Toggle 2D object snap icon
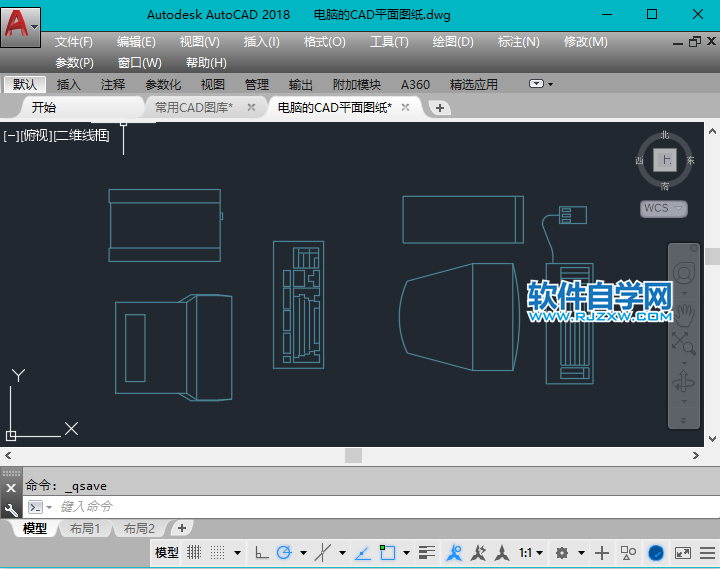The width and height of the screenshot is (720, 569). click(x=387, y=552)
